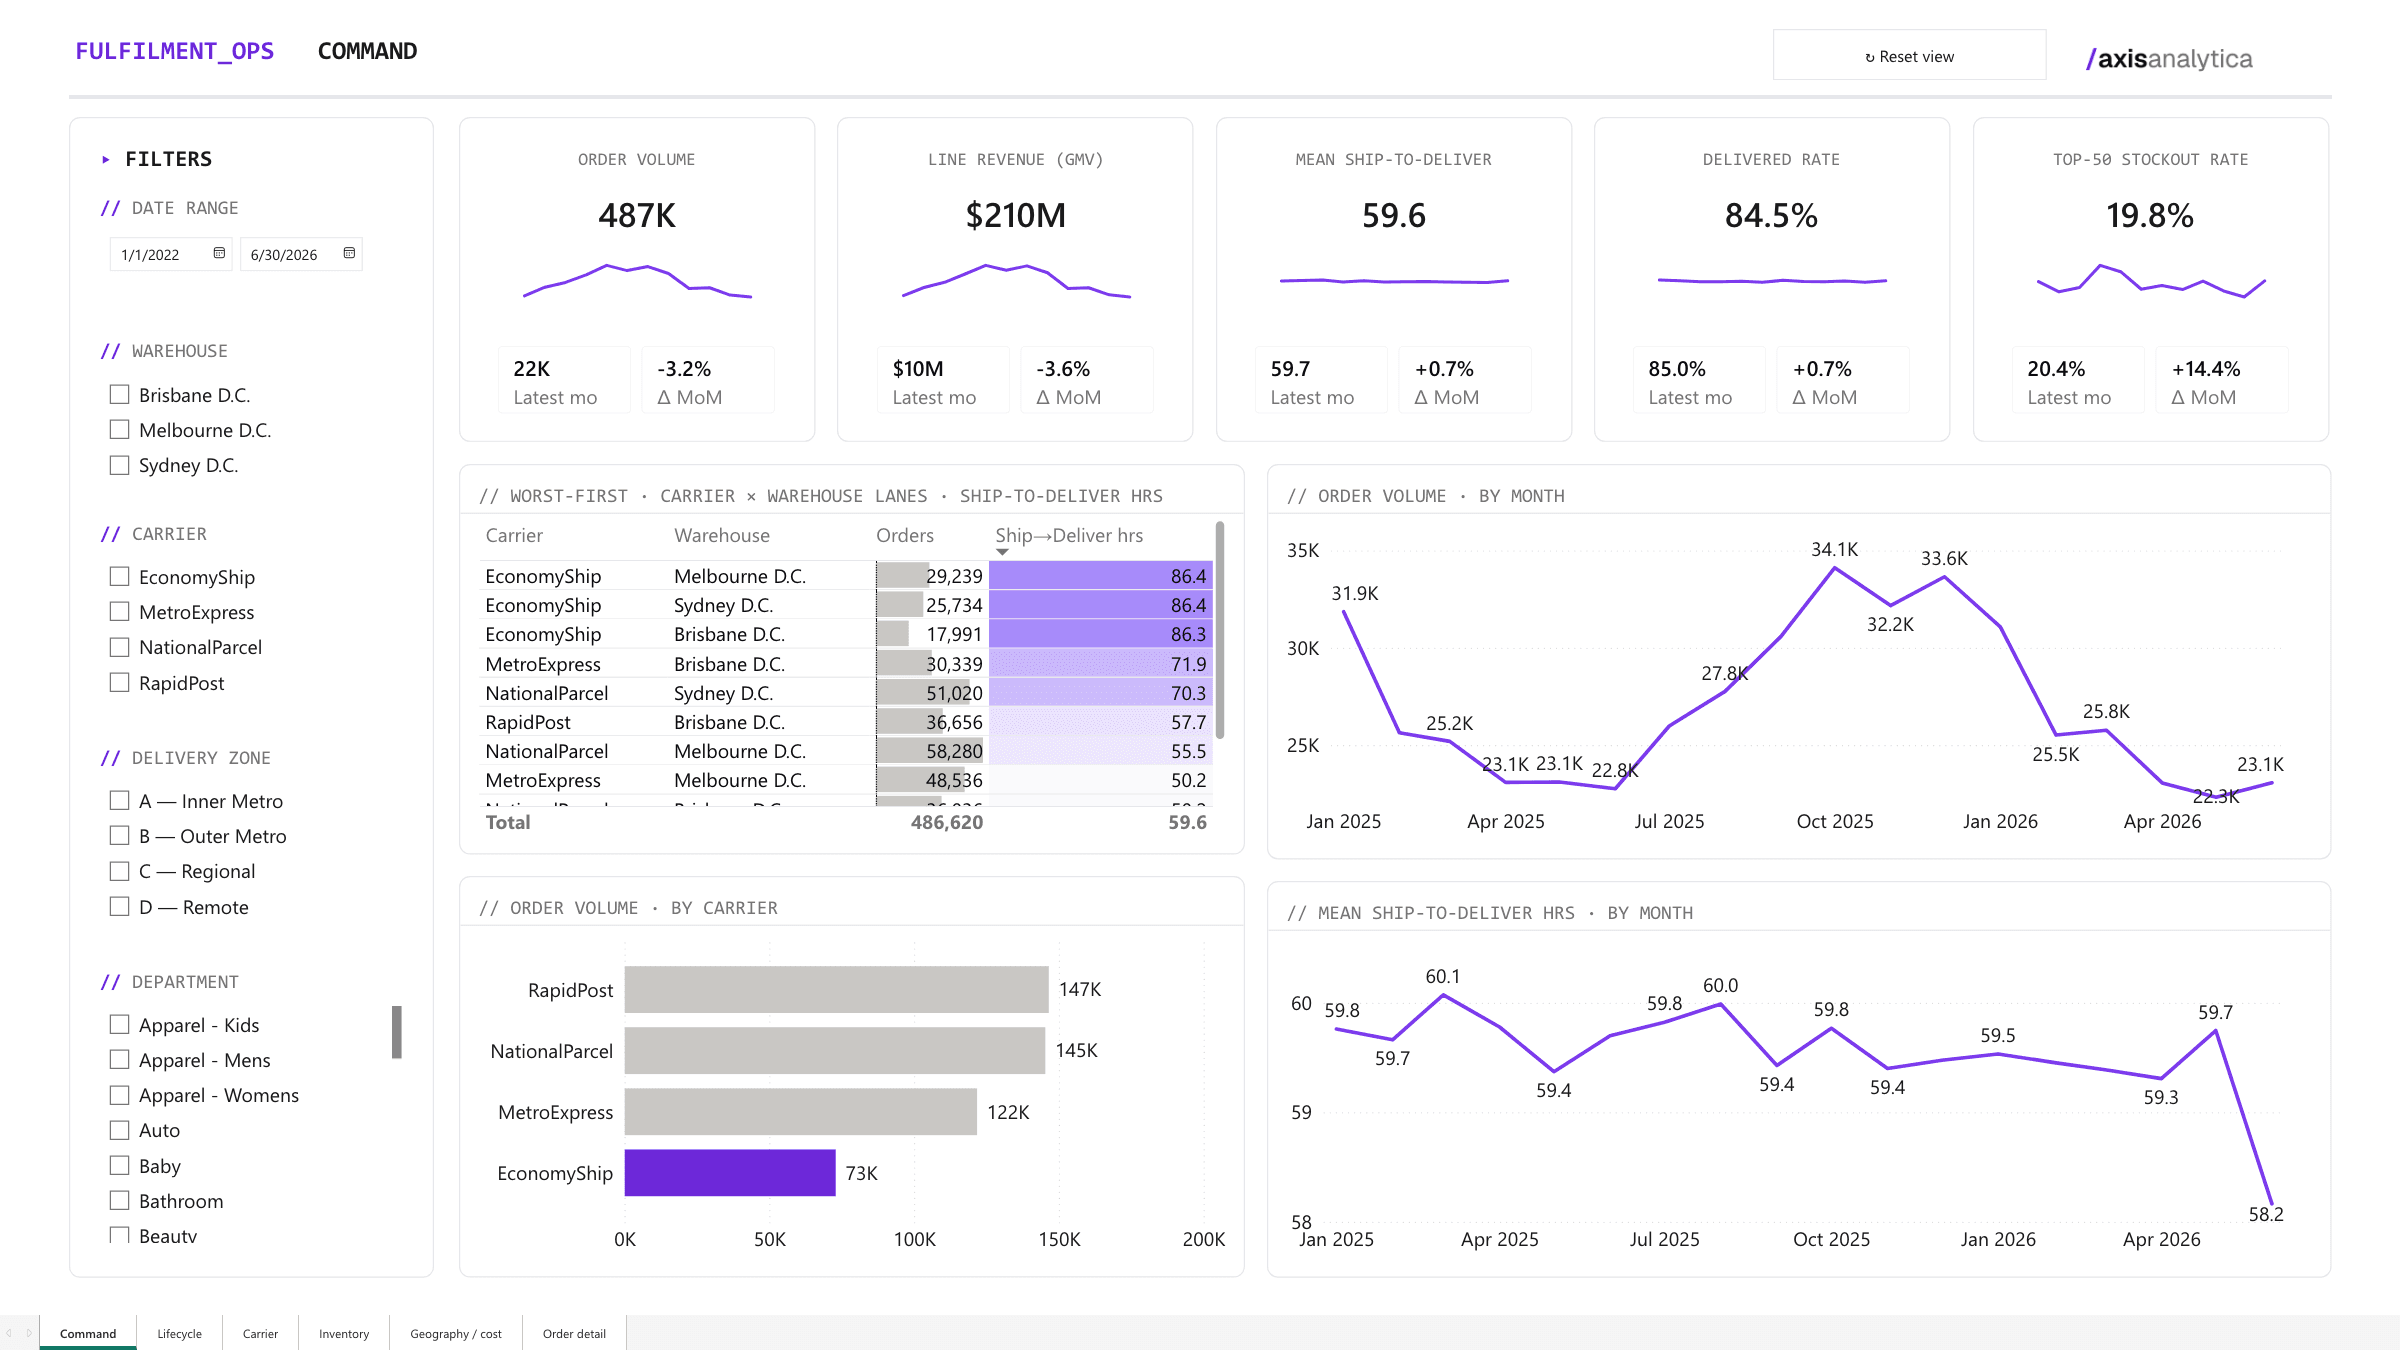The height and width of the screenshot is (1350, 2400).
Task: Click the Top-50 Stockout Rate 19.8% value
Action: click(x=2150, y=216)
